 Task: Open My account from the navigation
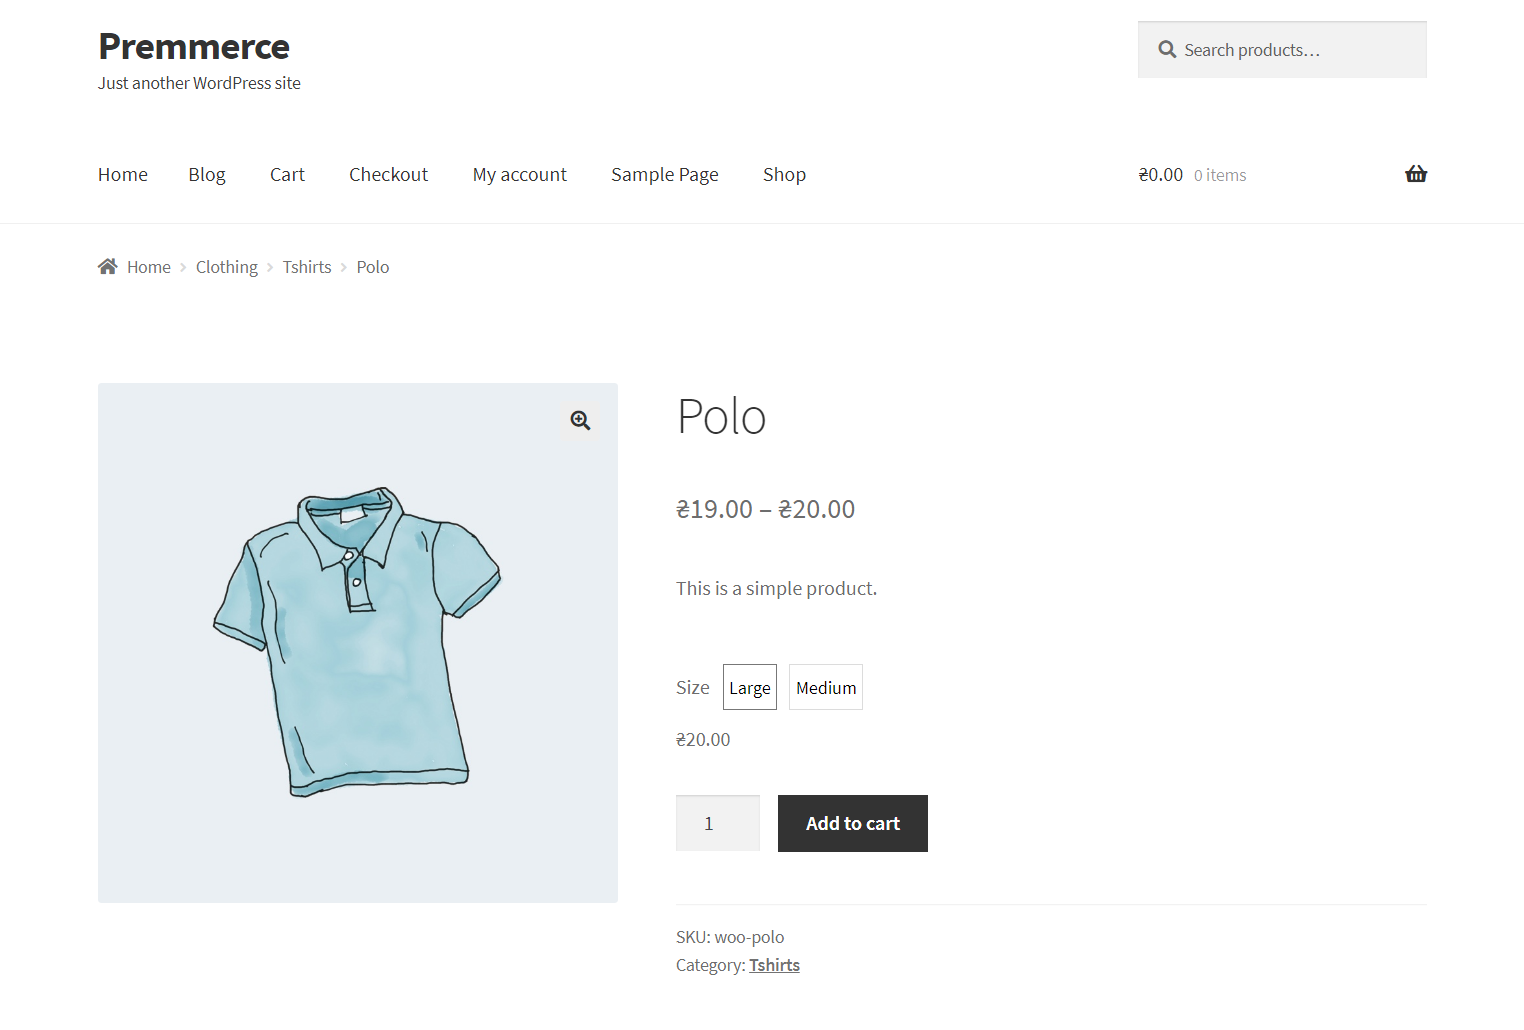point(520,174)
